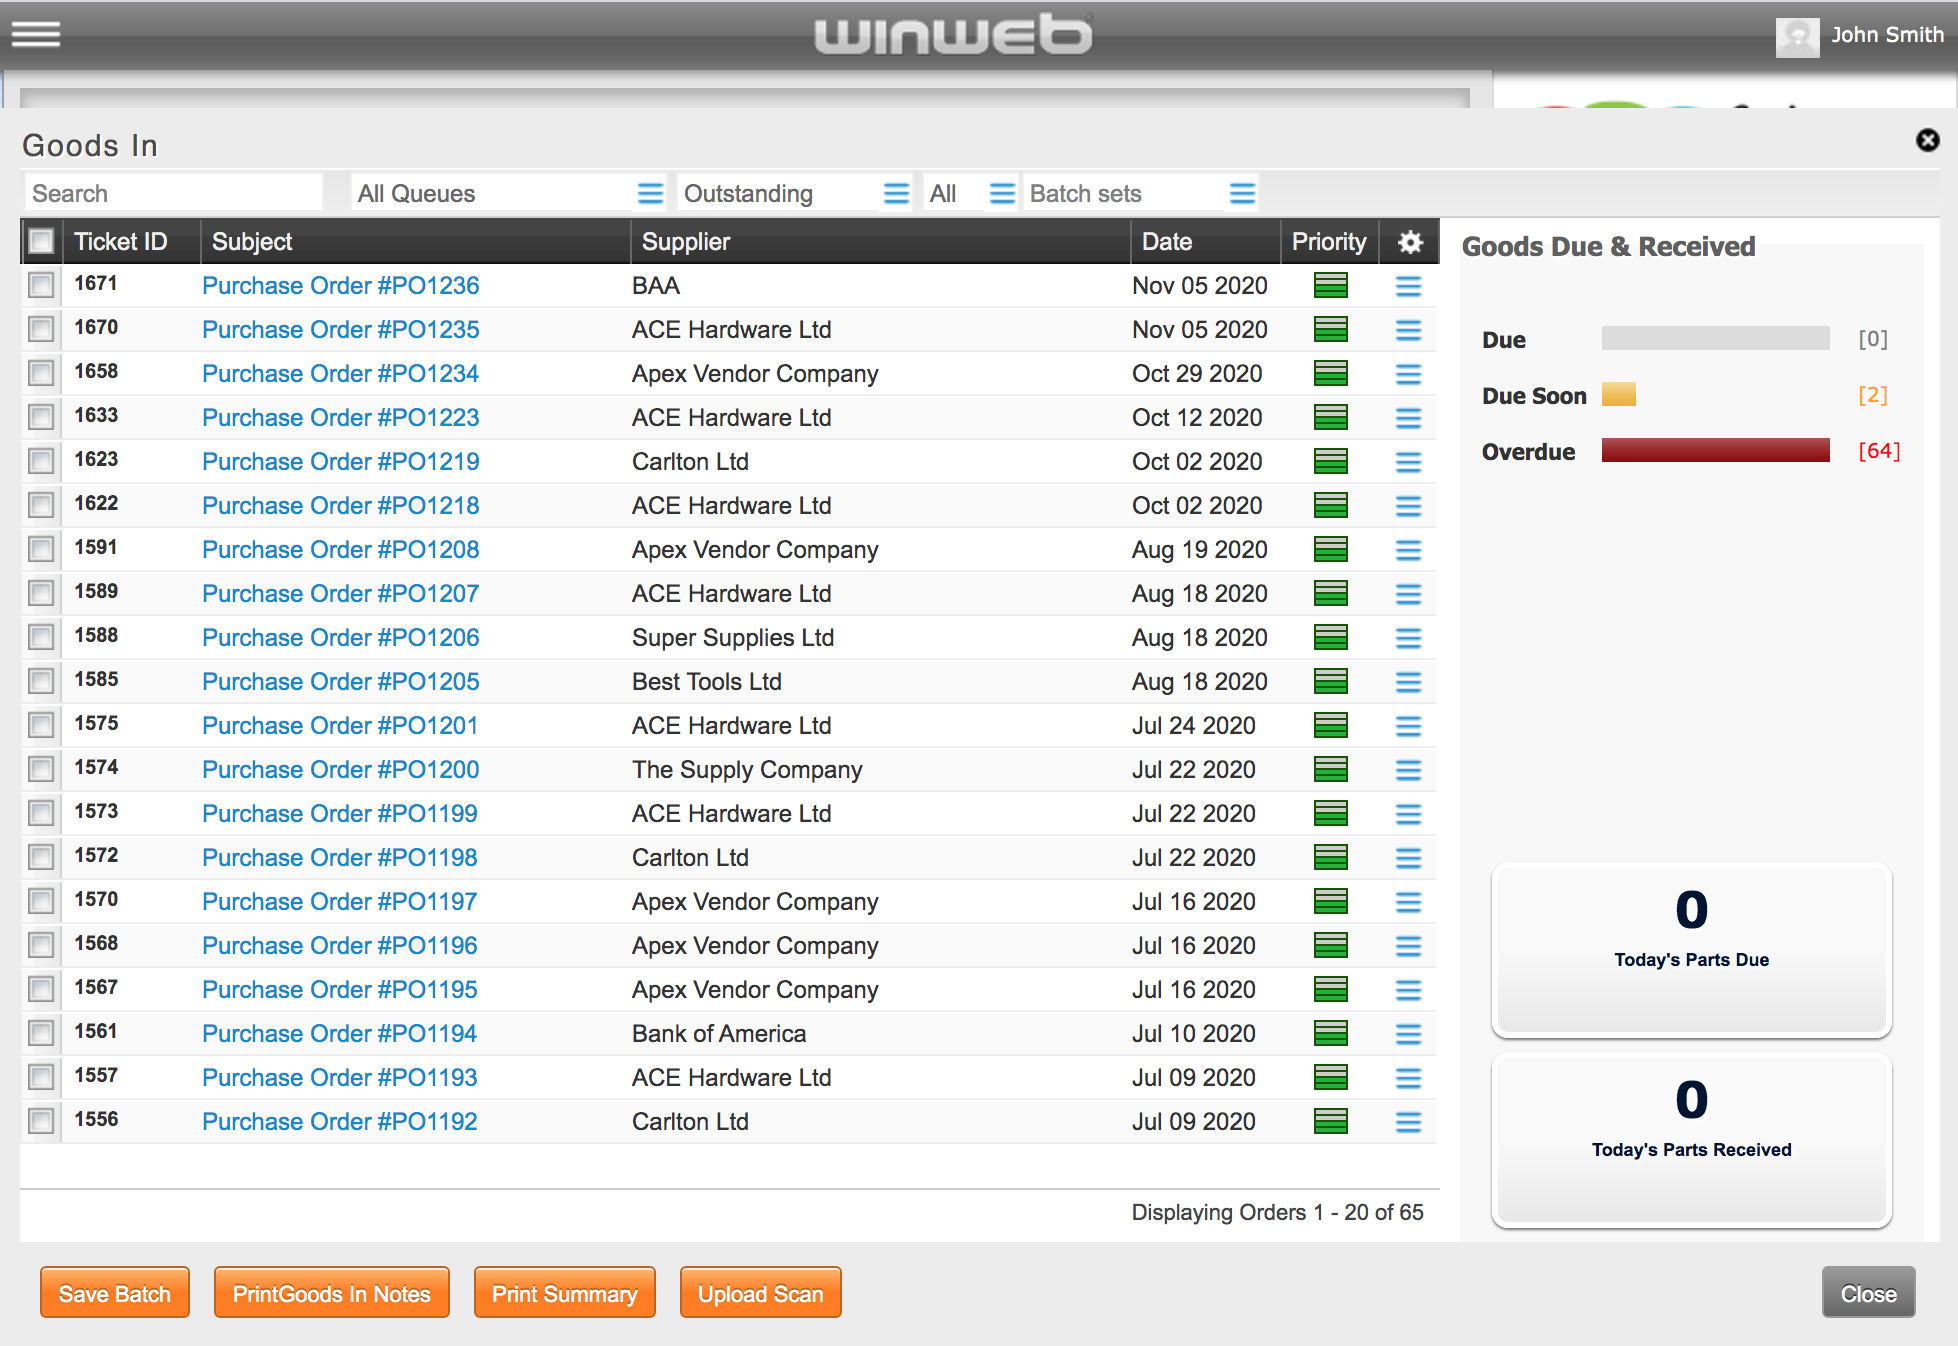Click priority indicator for ticket 1658

1330,374
